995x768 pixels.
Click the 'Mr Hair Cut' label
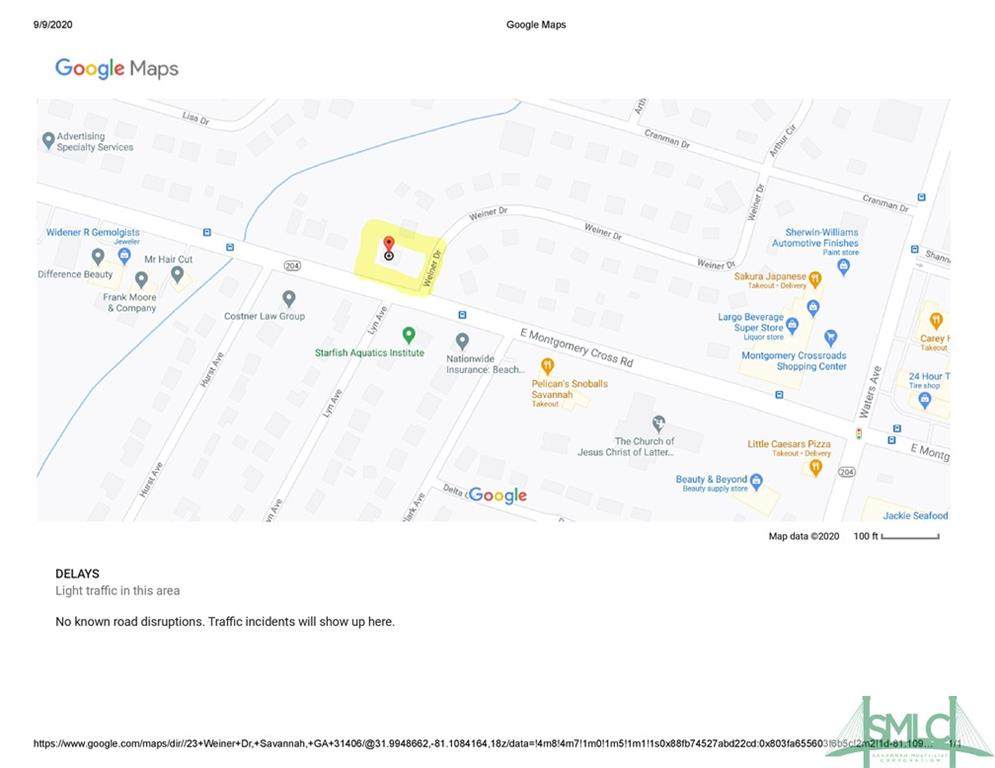coord(168,259)
